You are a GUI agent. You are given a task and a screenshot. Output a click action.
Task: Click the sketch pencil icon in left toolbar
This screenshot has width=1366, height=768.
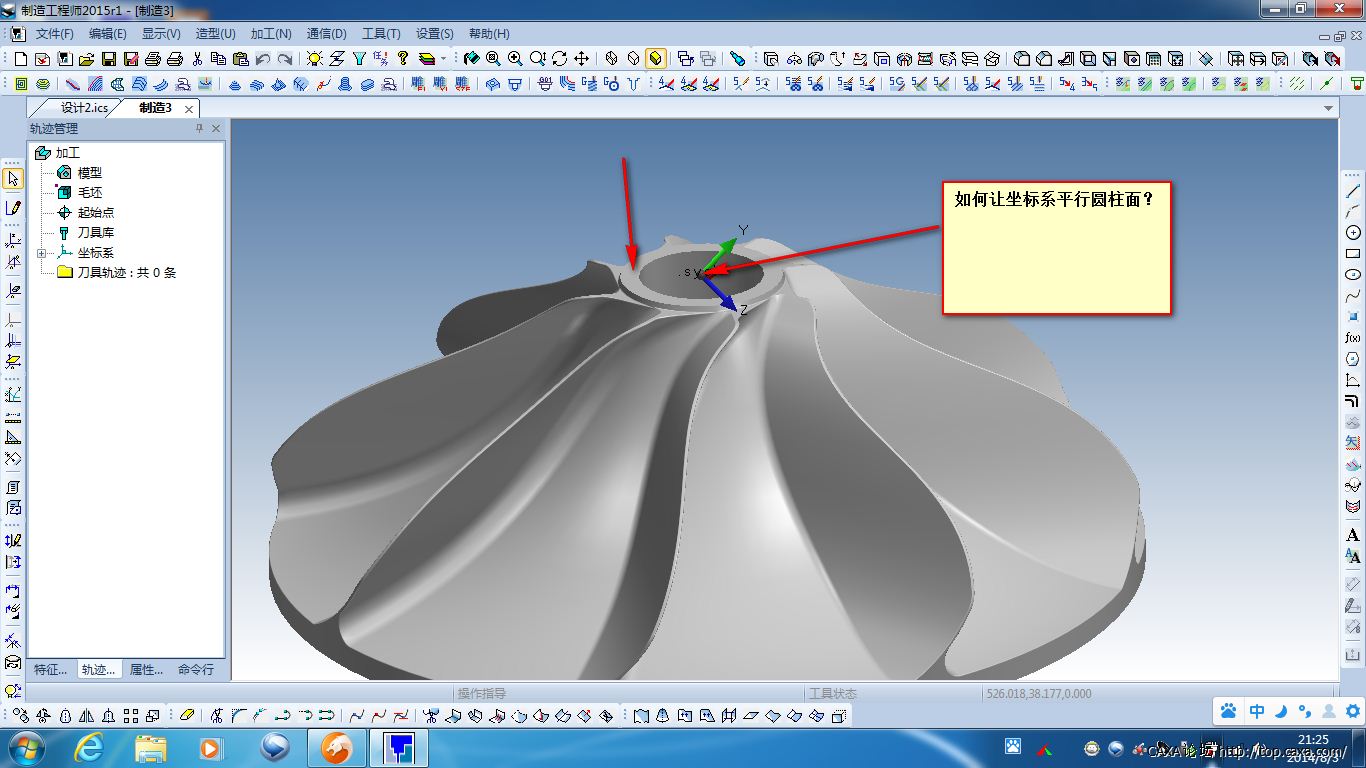(x=13, y=208)
